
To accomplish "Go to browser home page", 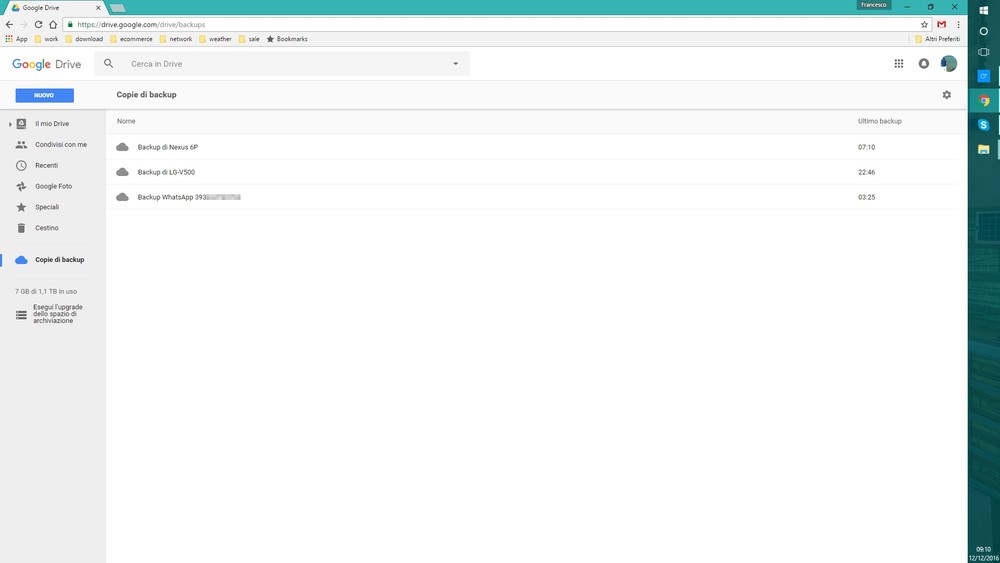I will coord(53,24).
